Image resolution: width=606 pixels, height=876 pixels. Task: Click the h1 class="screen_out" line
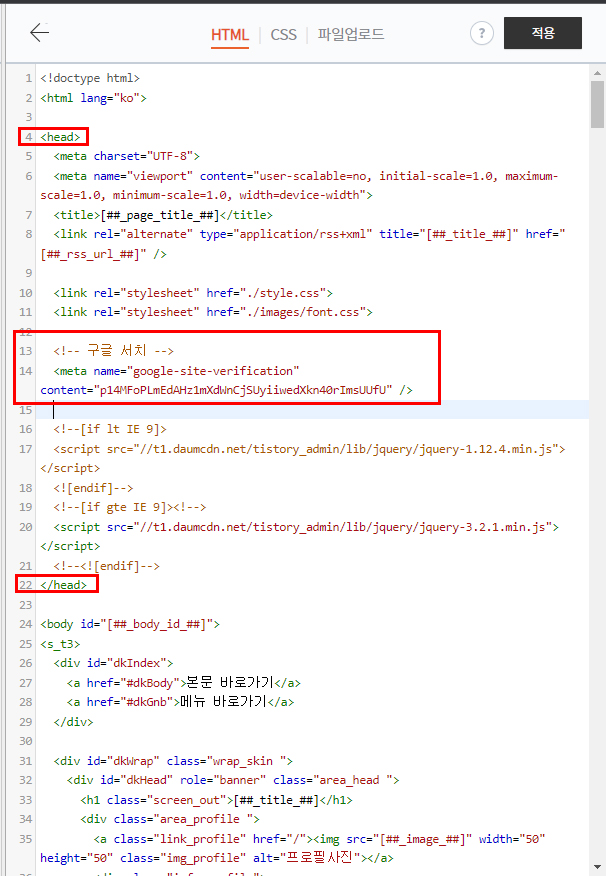pos(217,800)
